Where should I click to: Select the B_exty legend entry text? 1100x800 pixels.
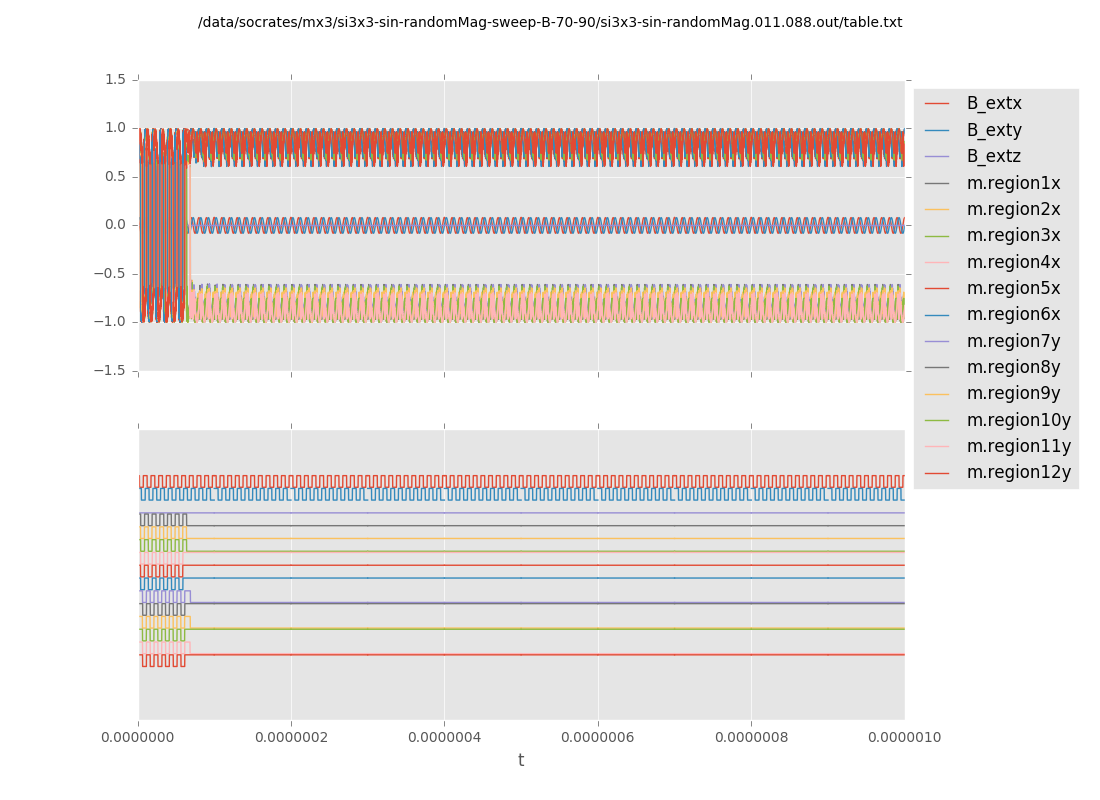click(993, 130)
